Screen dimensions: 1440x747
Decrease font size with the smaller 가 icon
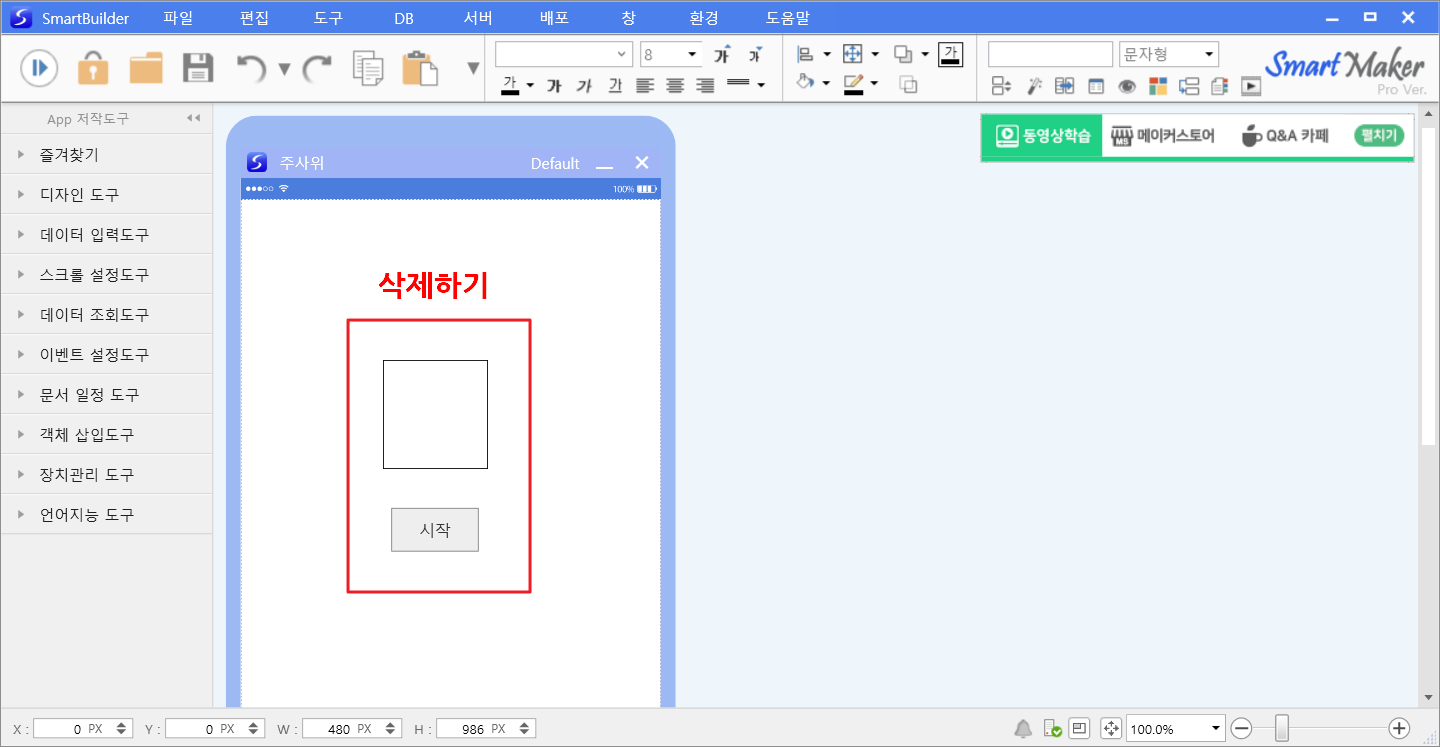(x=755, y=54)
